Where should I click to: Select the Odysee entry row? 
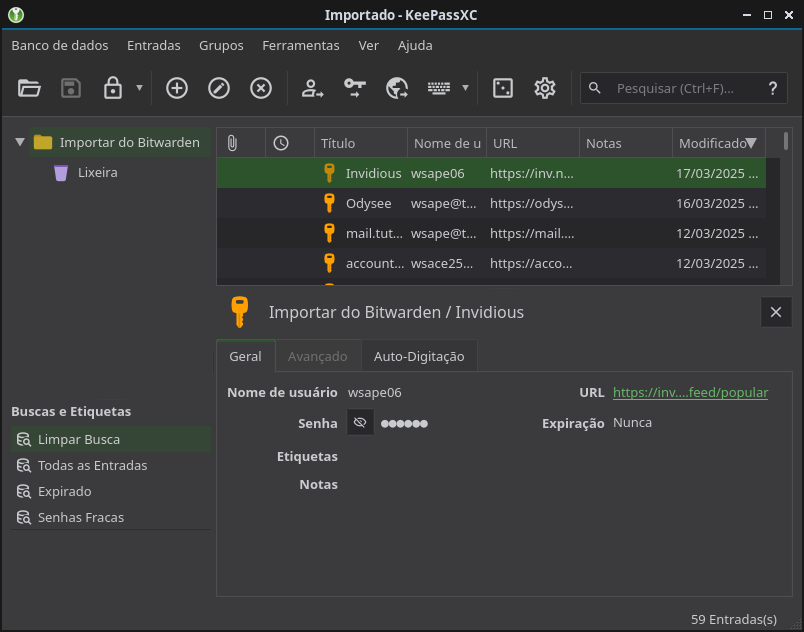[x=491, y=203]
